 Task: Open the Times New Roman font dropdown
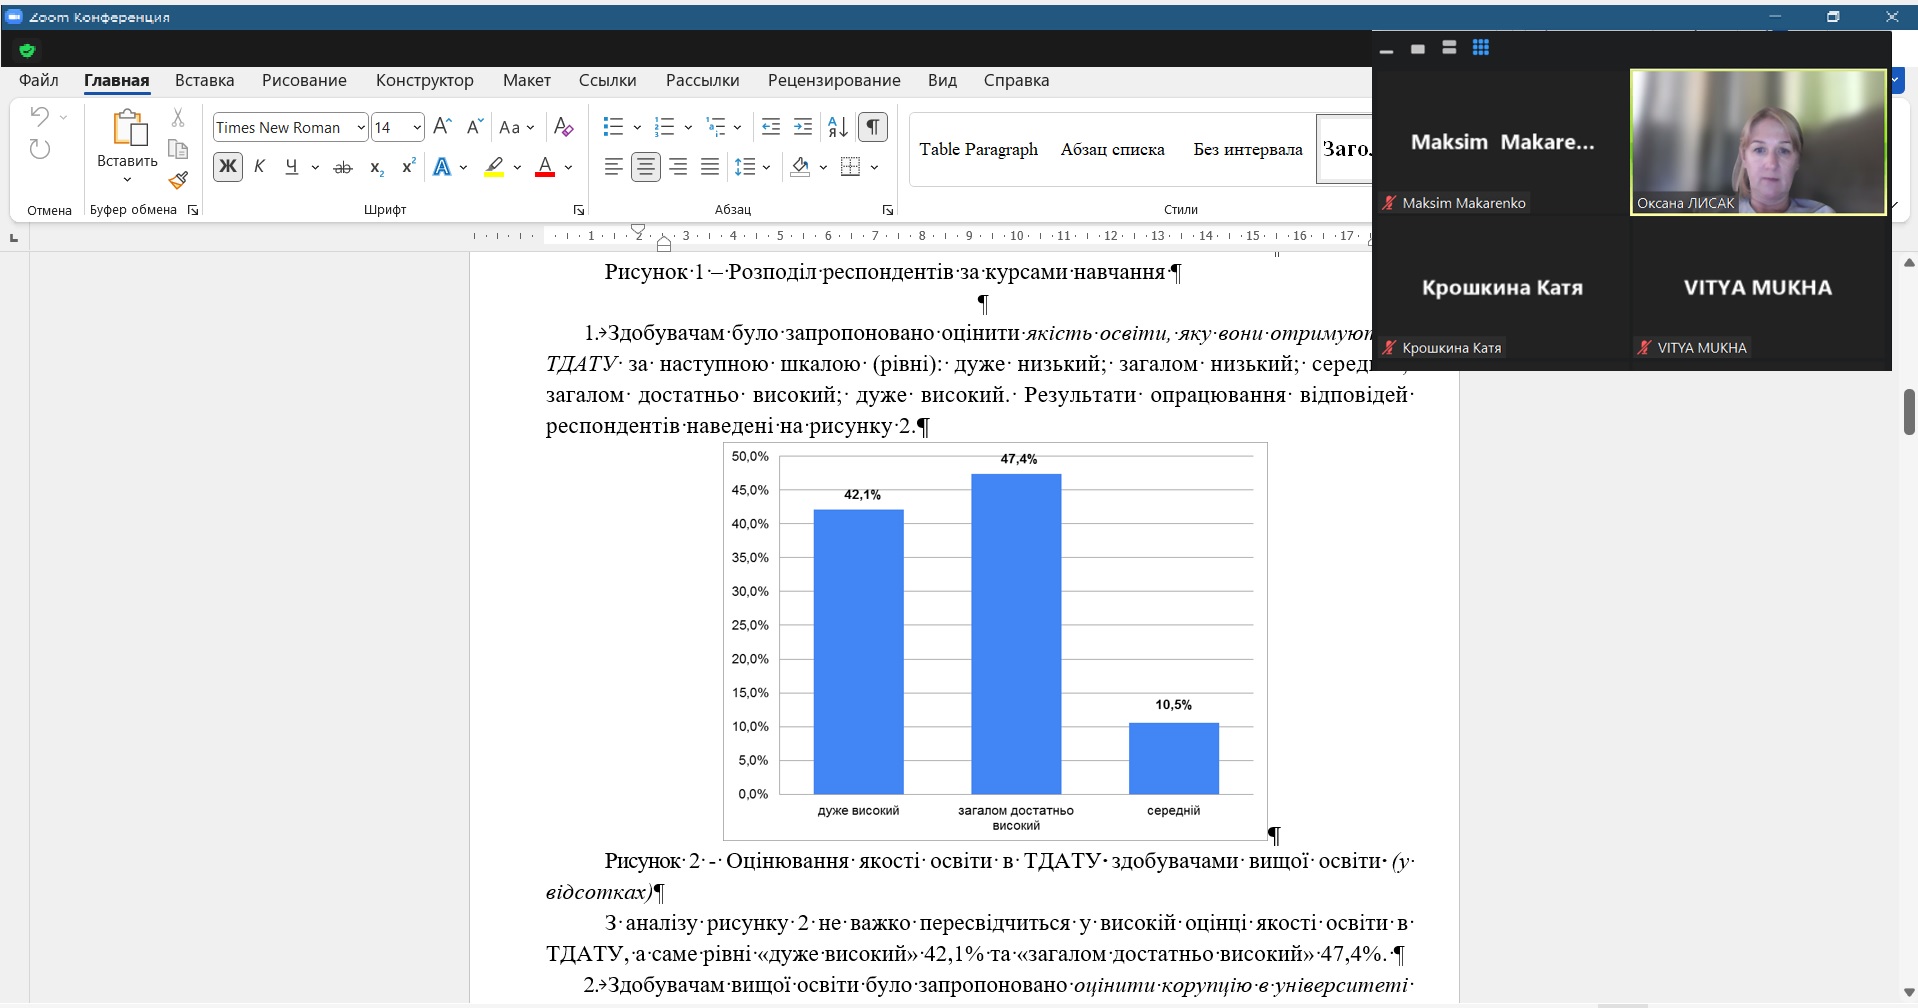tap(361, 128)
